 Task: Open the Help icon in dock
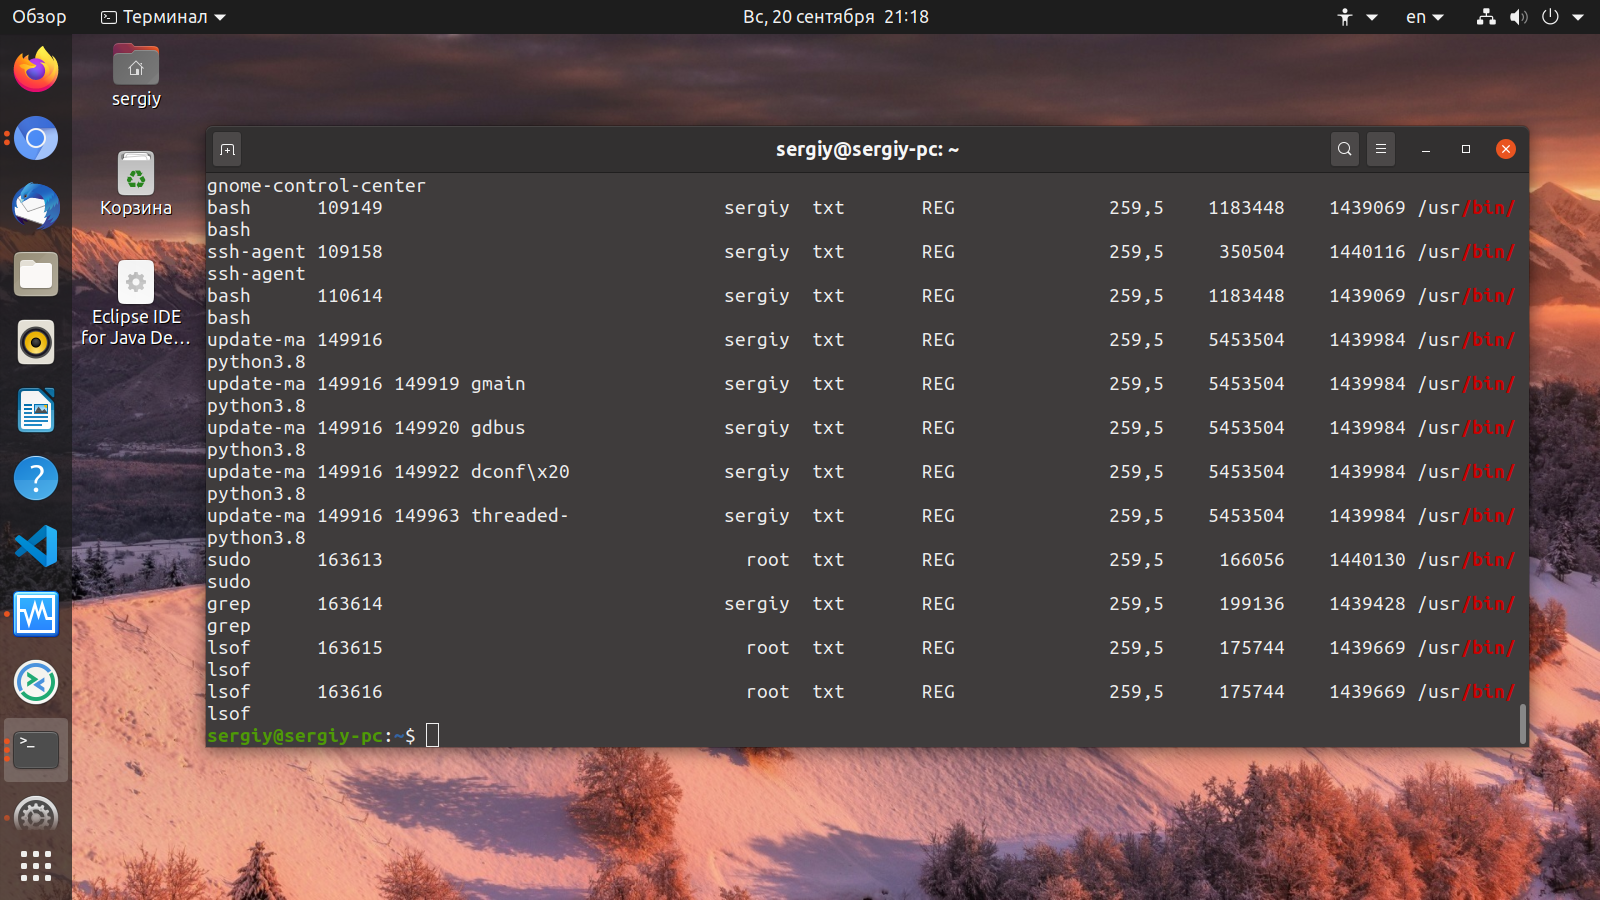(36, 478)
